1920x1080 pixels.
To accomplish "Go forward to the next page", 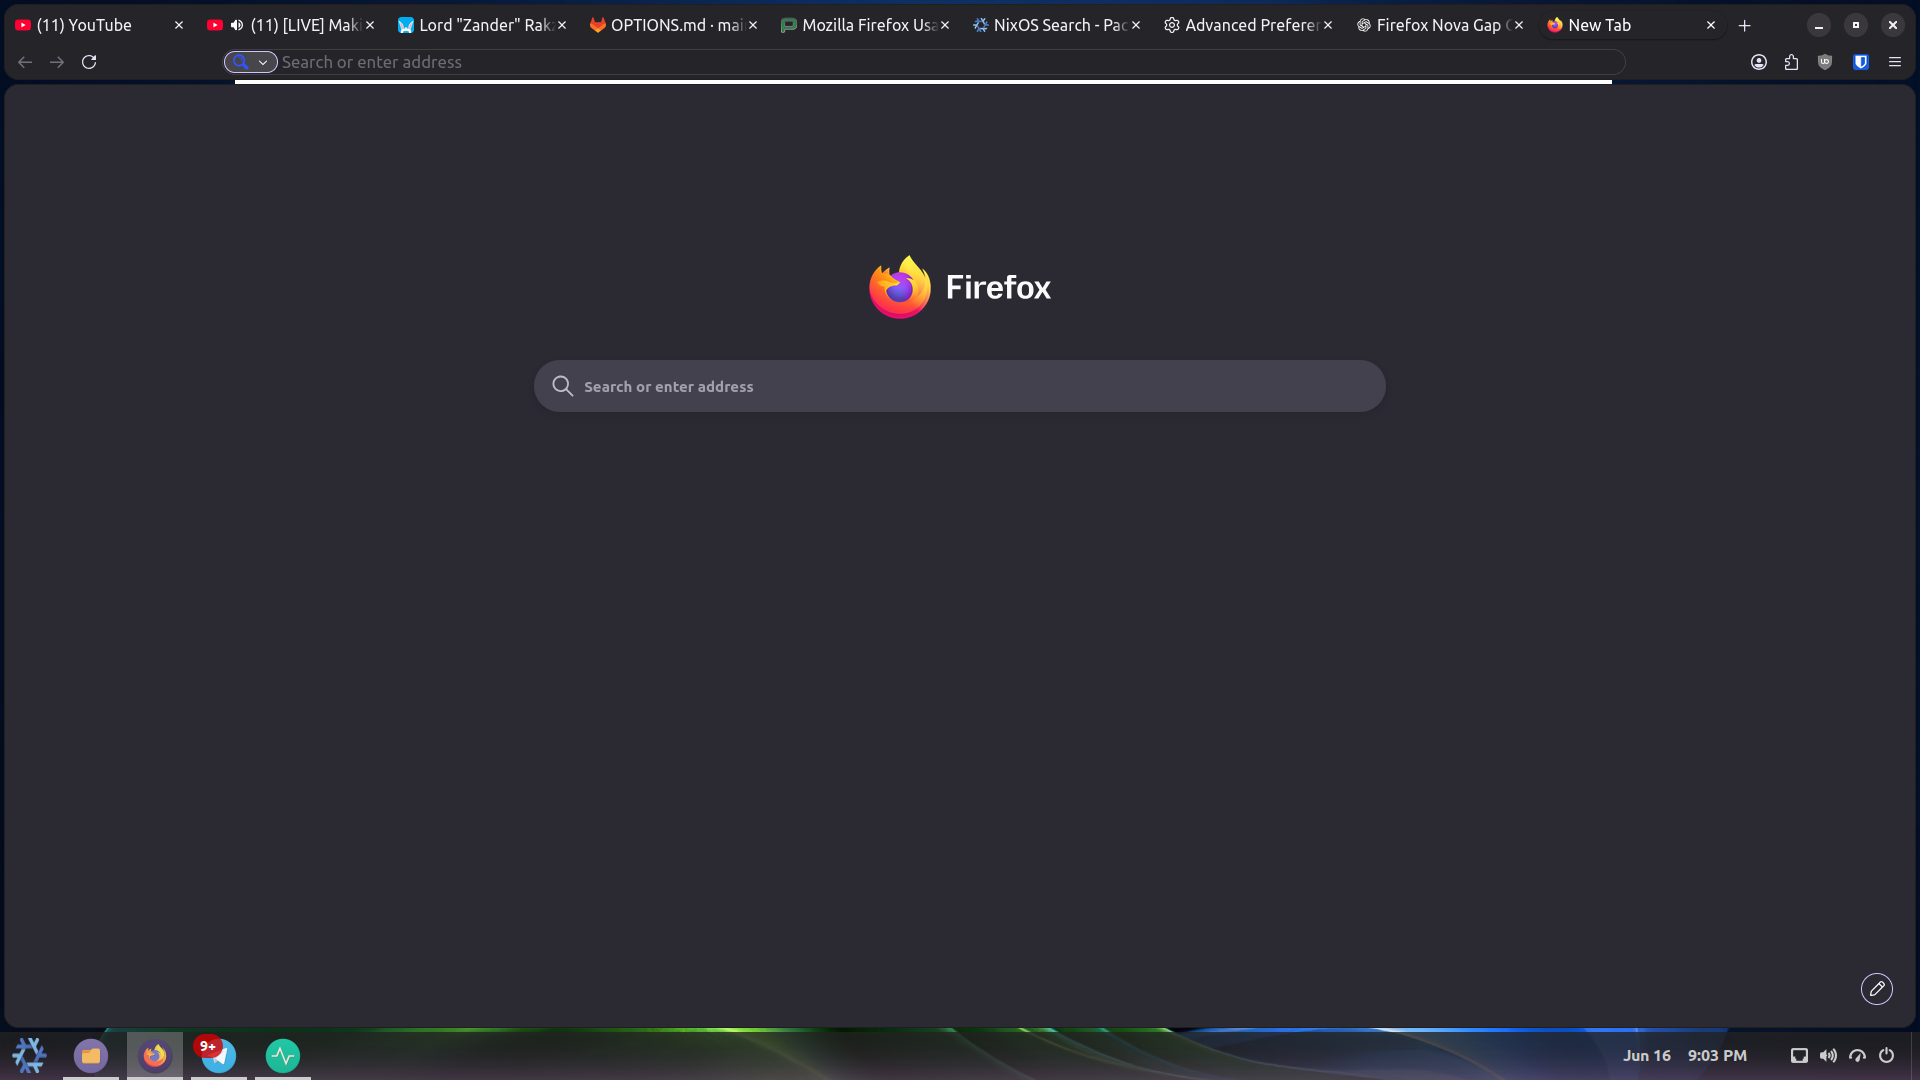I will (x=57, y=62).
